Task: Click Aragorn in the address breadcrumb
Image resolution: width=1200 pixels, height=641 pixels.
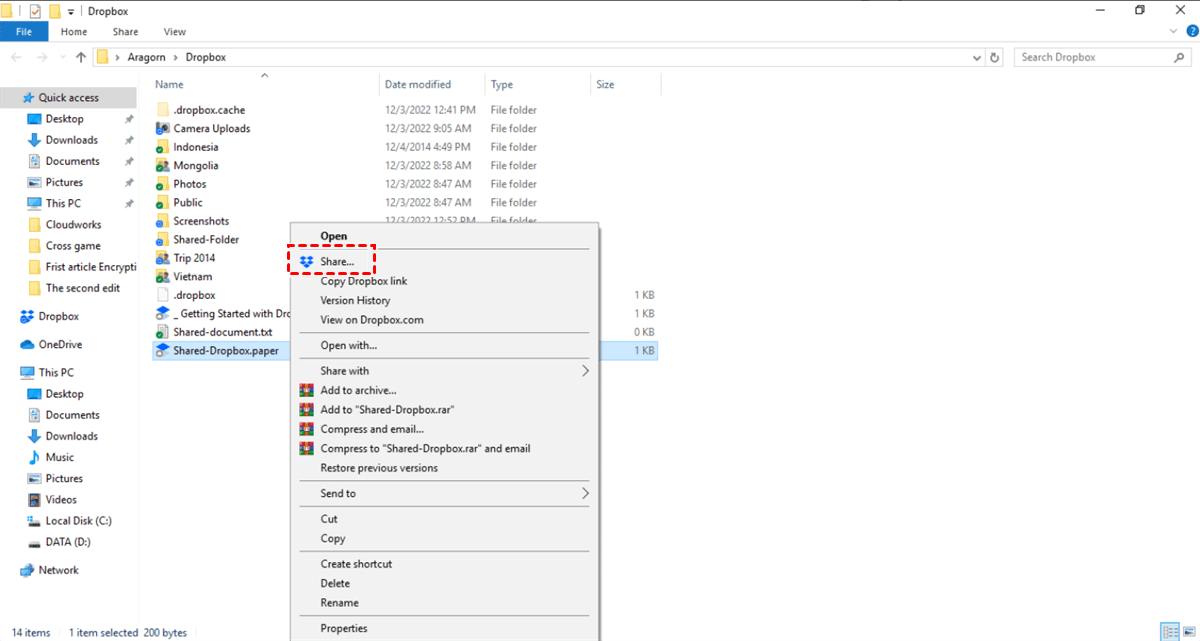Action: [146, 57]
